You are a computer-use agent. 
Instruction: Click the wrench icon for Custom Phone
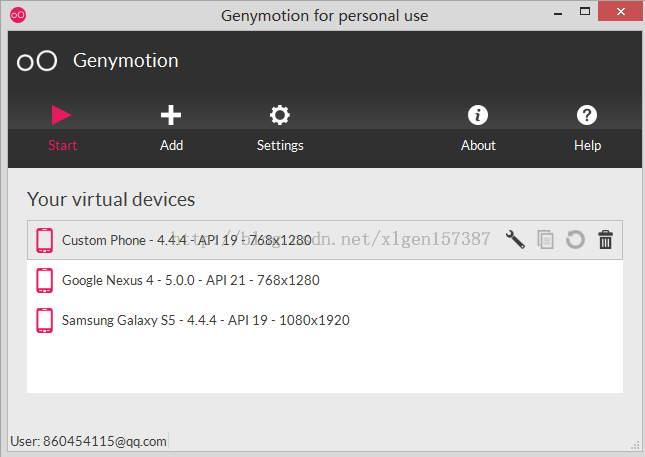[515, 240]
